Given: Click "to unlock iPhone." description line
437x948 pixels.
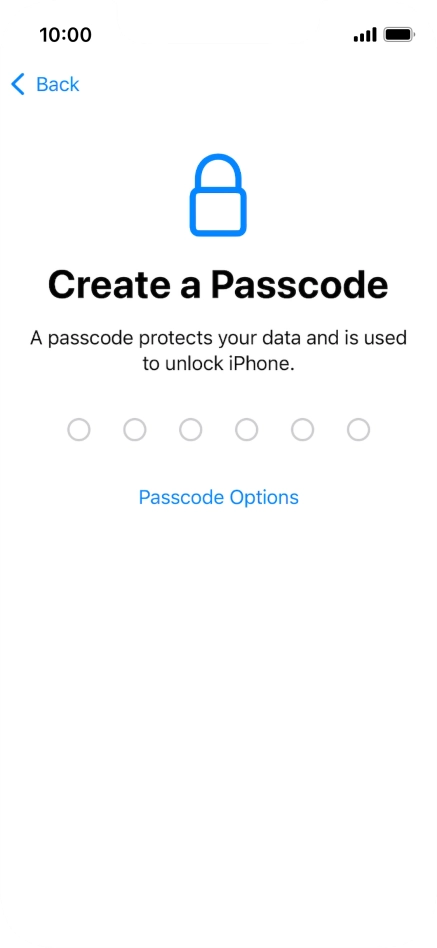Looking at the screenshot, I should 218,365.
